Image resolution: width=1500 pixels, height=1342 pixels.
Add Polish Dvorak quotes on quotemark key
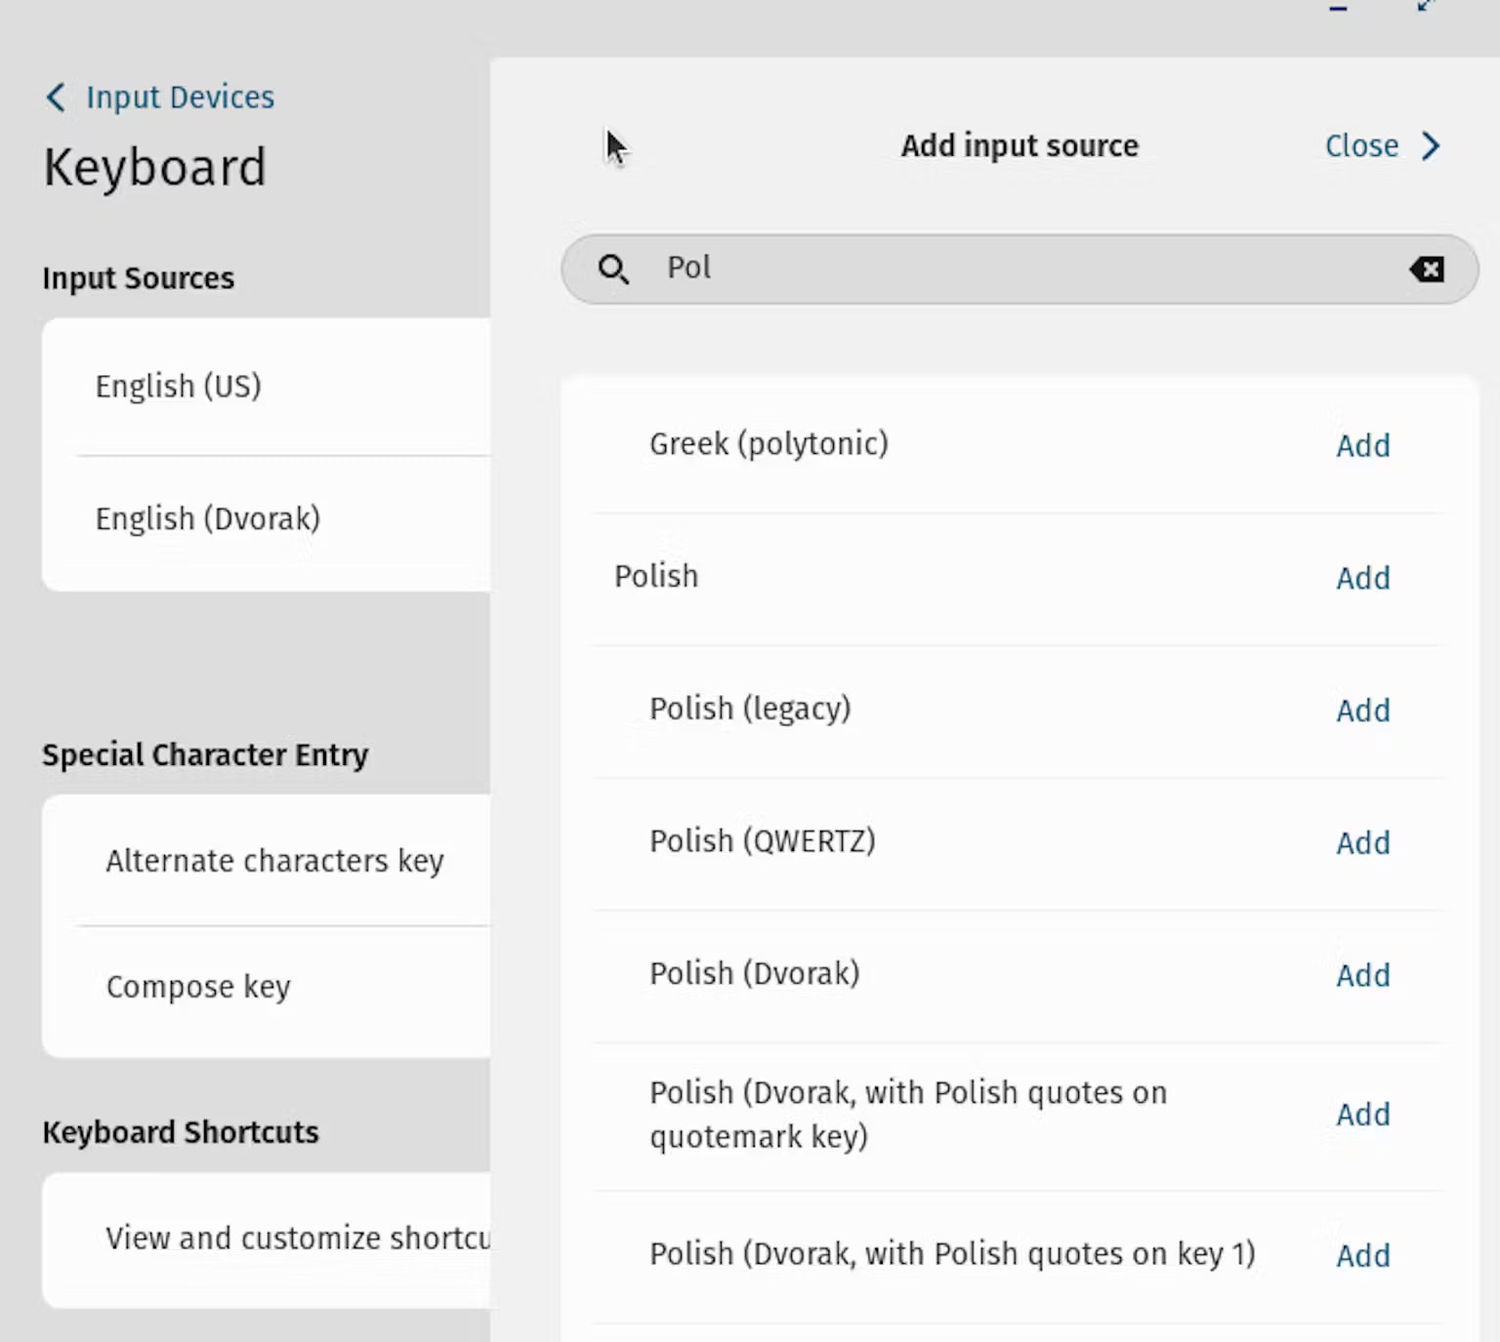pyautogui.click(x=1362, y=1114)
